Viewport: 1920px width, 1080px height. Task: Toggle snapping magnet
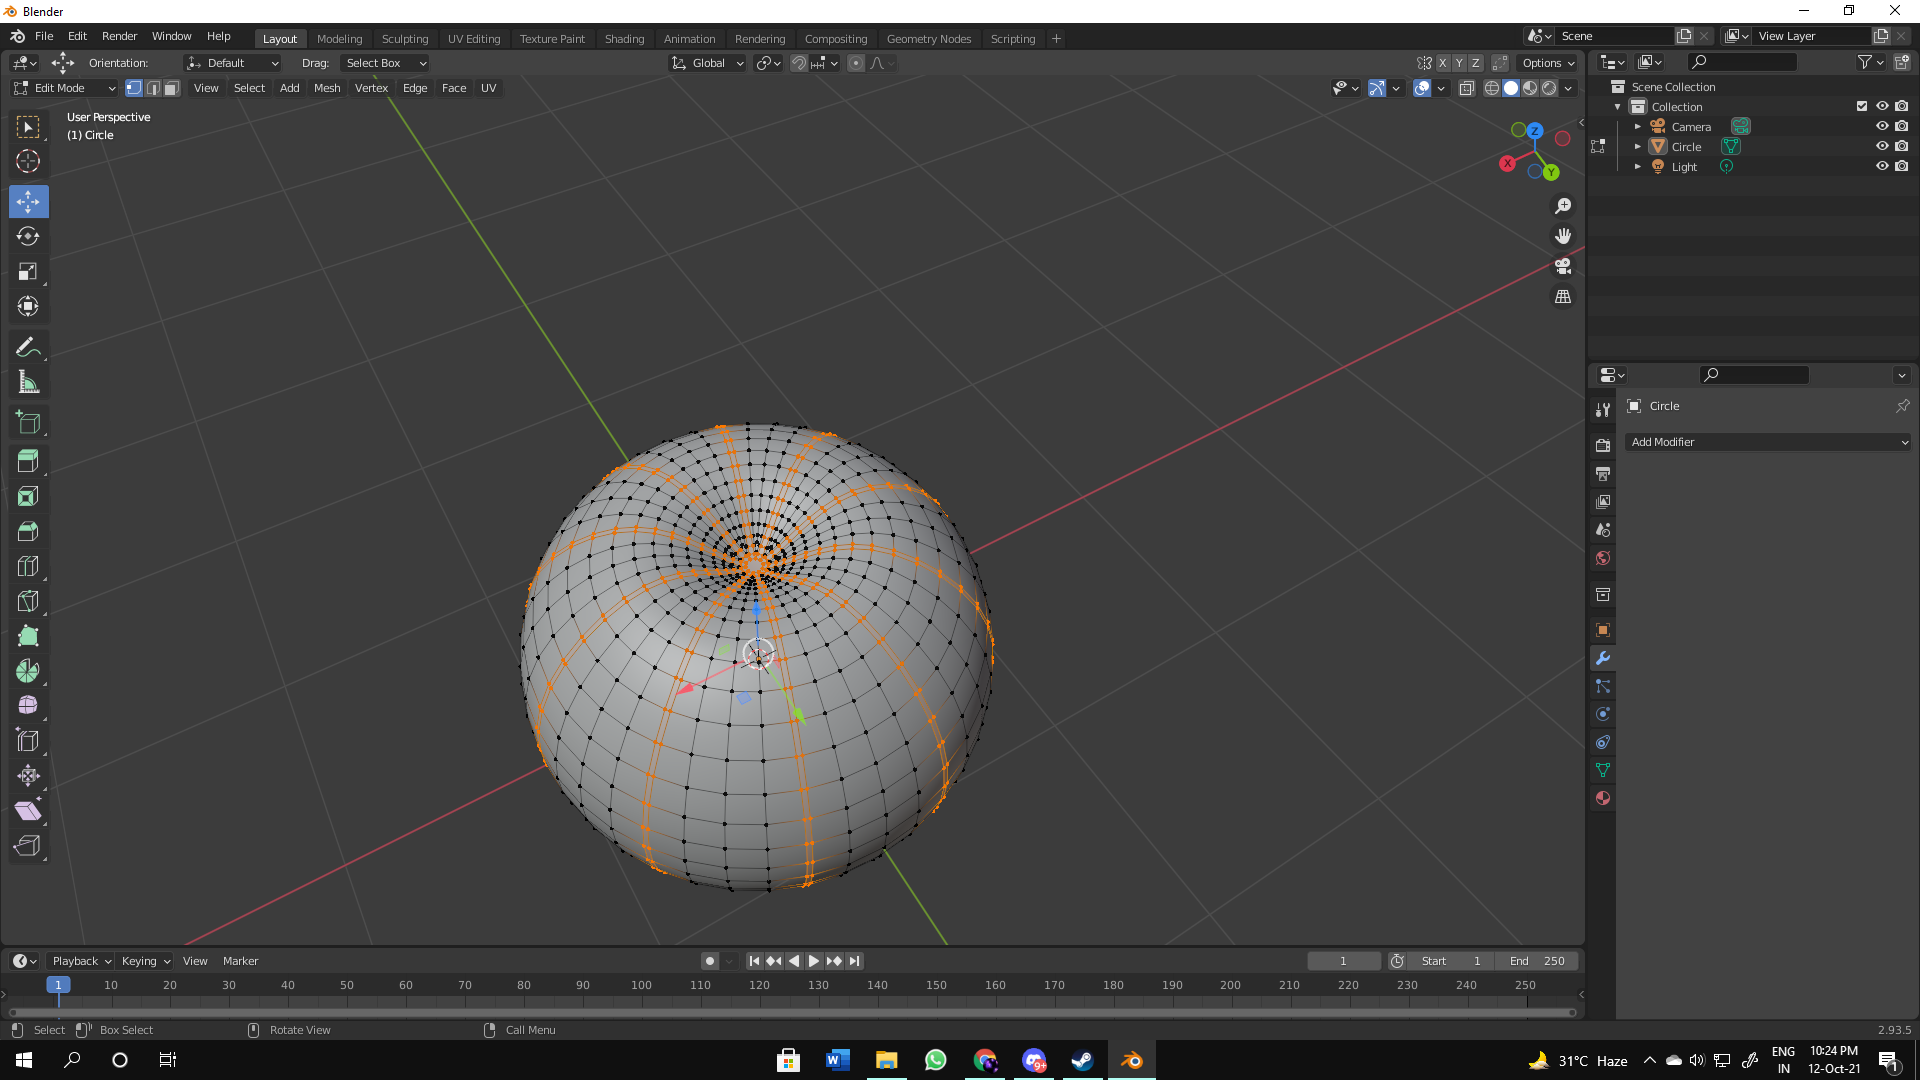(799, 63)
